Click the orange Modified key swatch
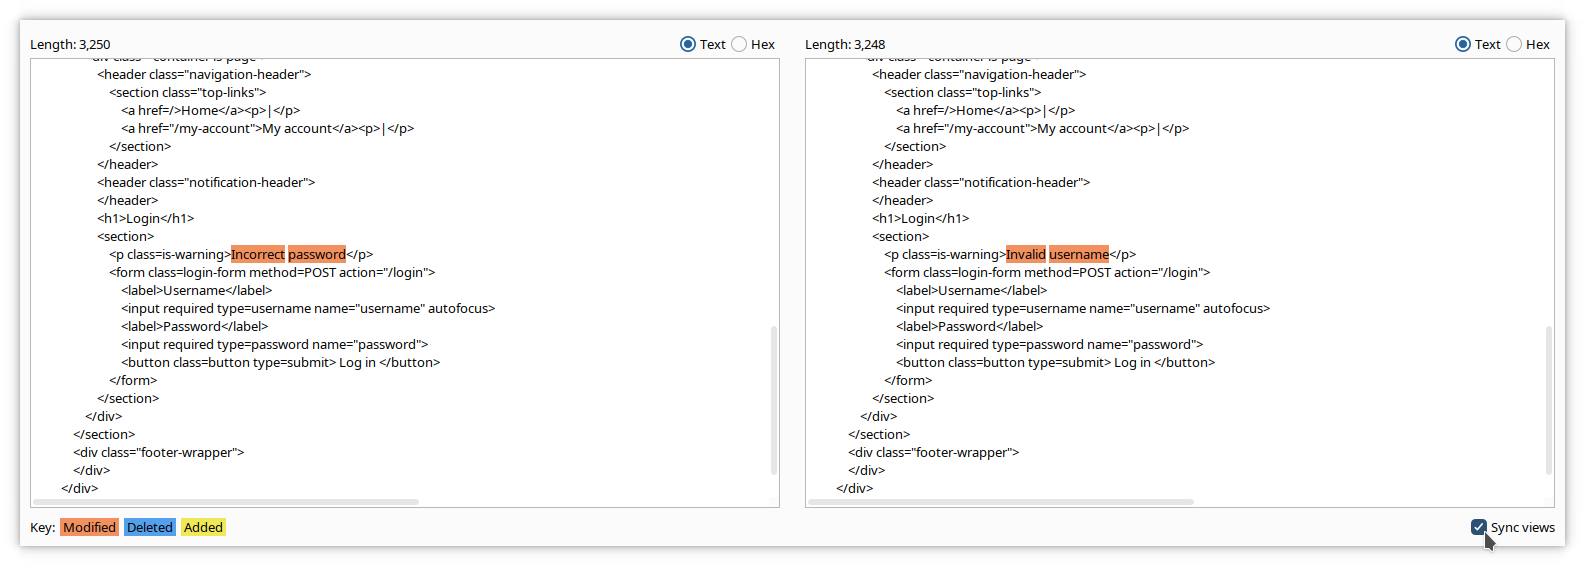1585x566 pixels. pyautogui.click(x=89, y=527)
